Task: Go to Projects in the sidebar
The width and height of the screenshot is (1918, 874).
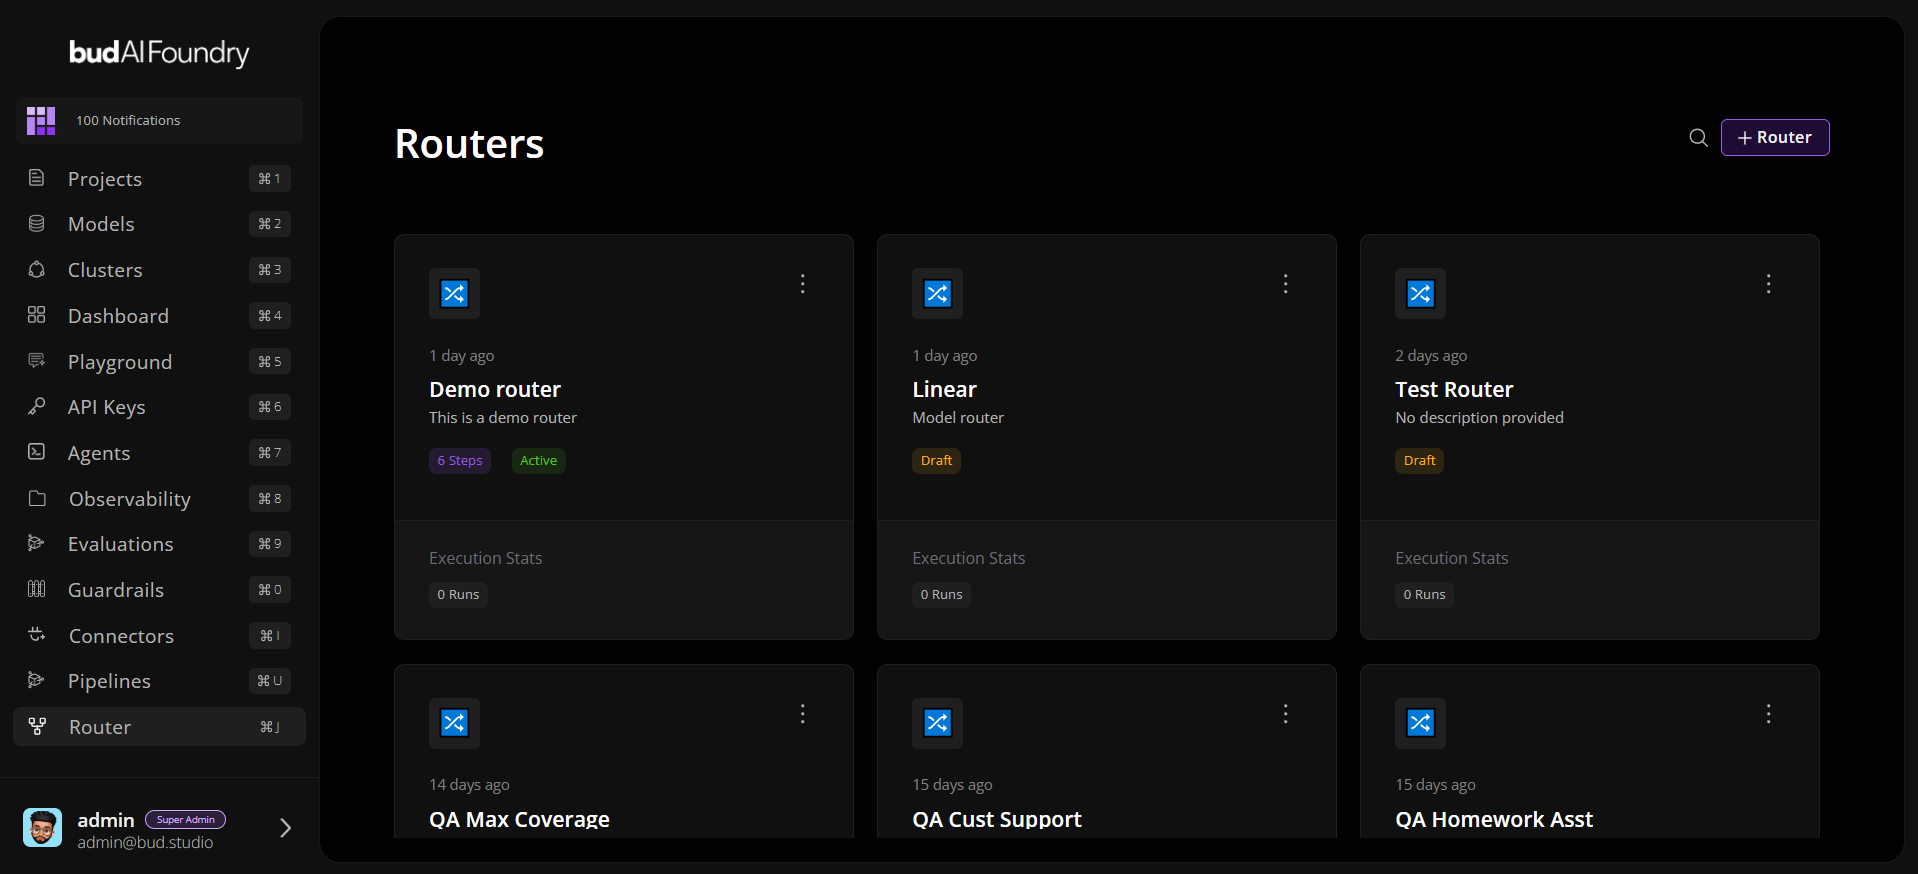Action: [x=159, y=179]
